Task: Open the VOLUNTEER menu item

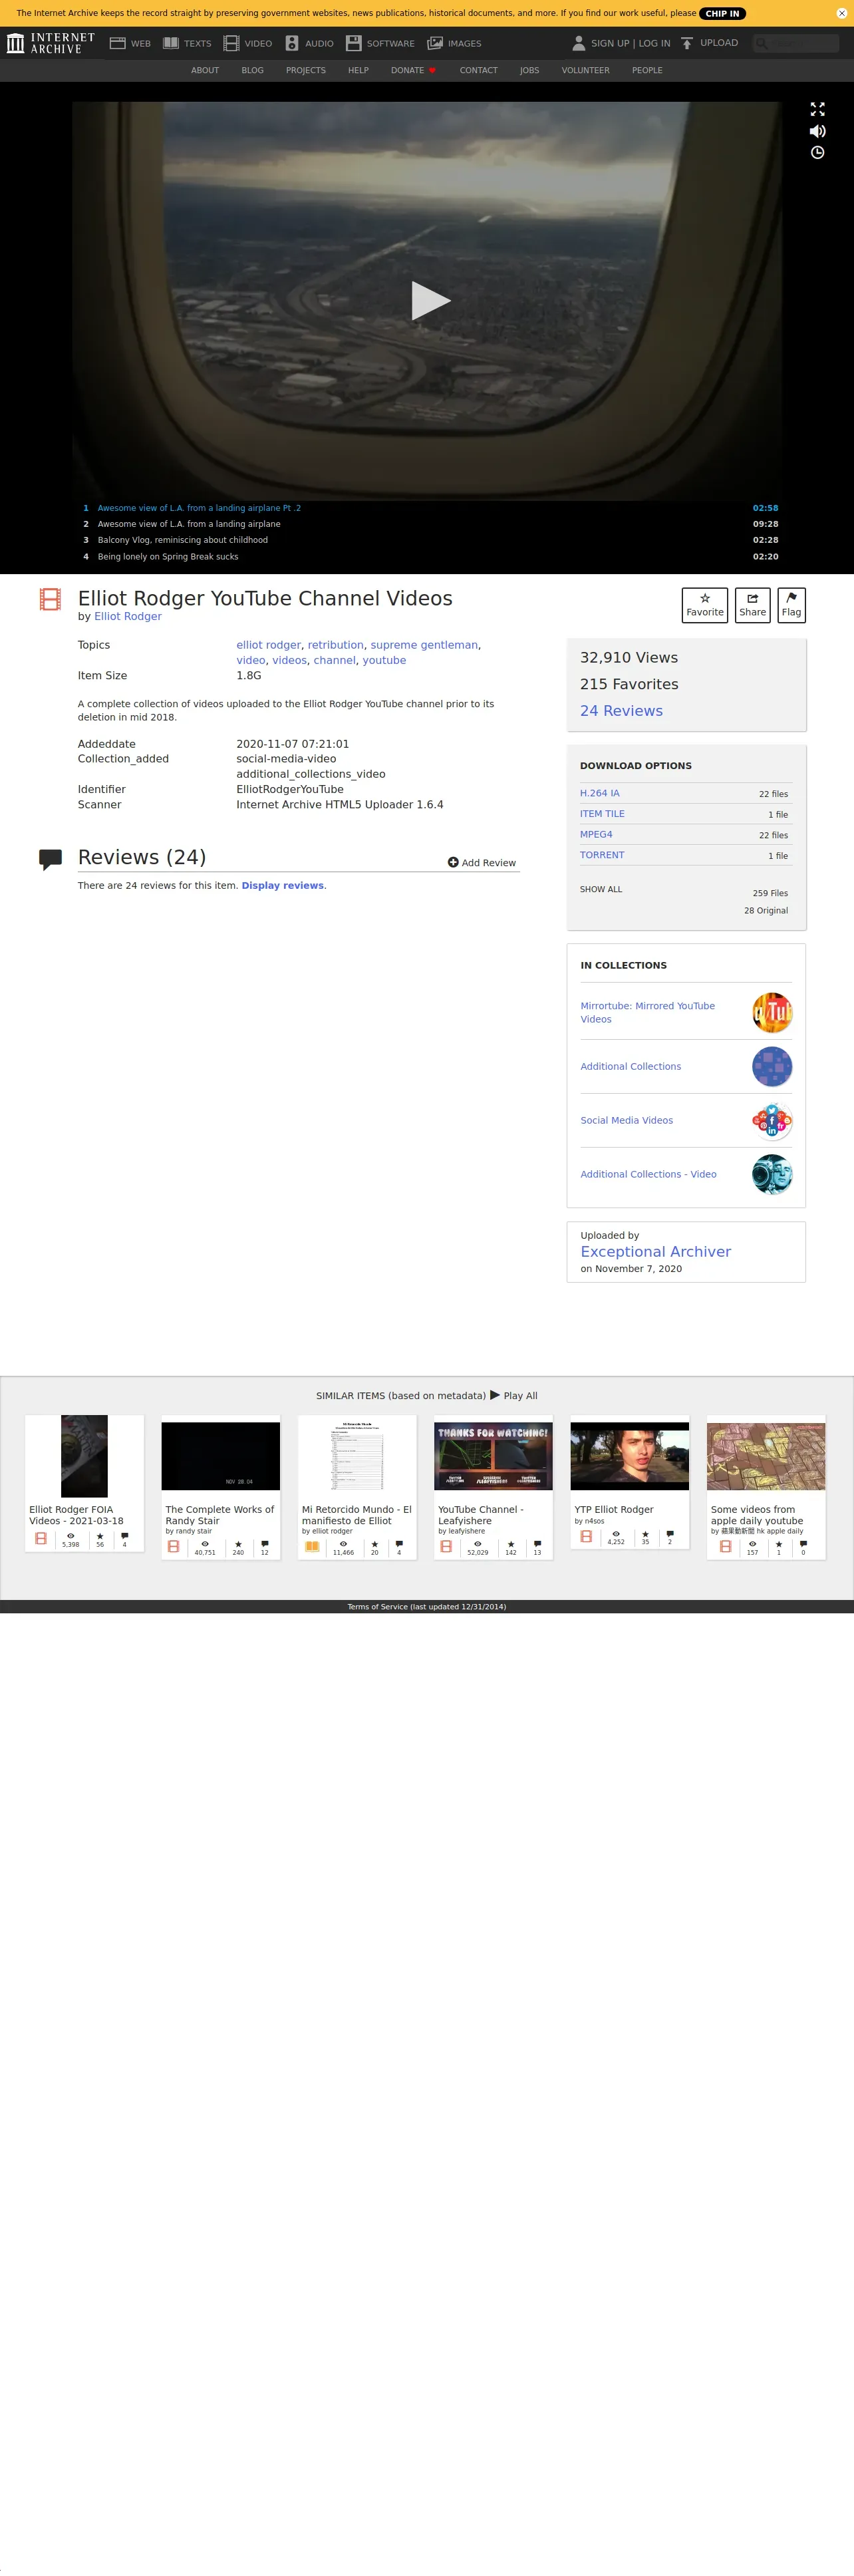Action: click(x=585, y=70)
